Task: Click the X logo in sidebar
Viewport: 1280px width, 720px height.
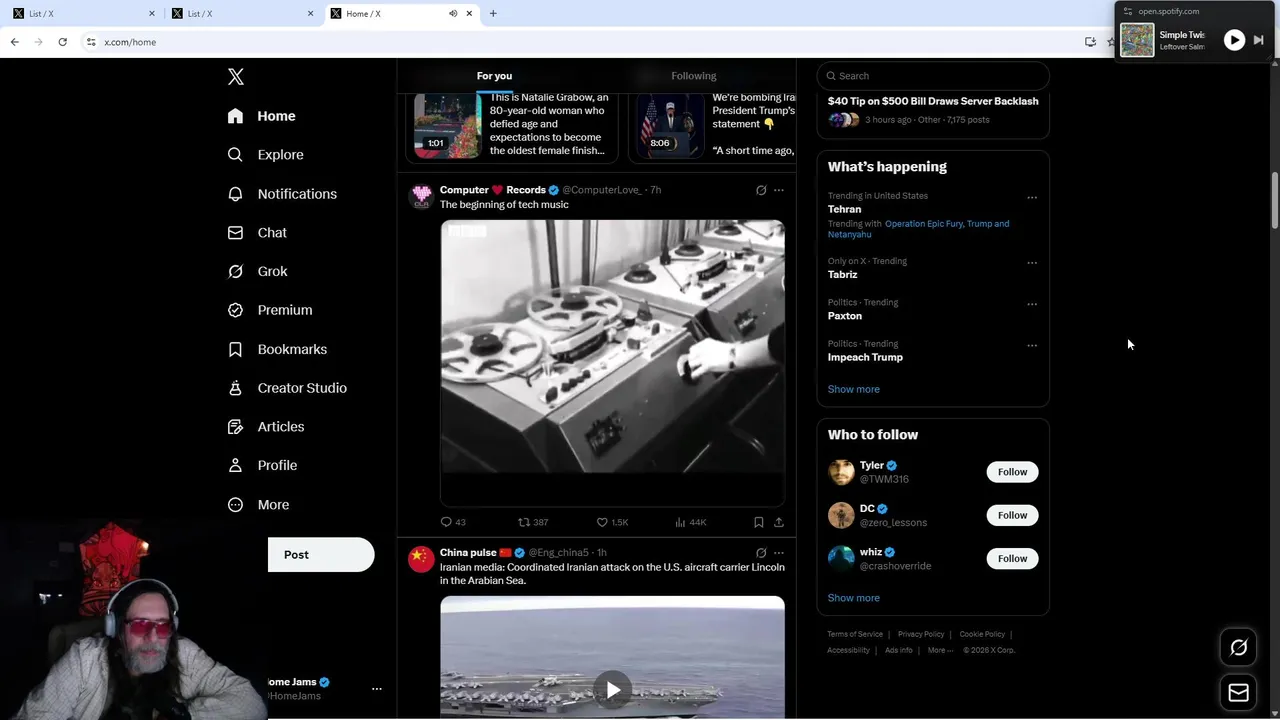Action: coord(235,76)
